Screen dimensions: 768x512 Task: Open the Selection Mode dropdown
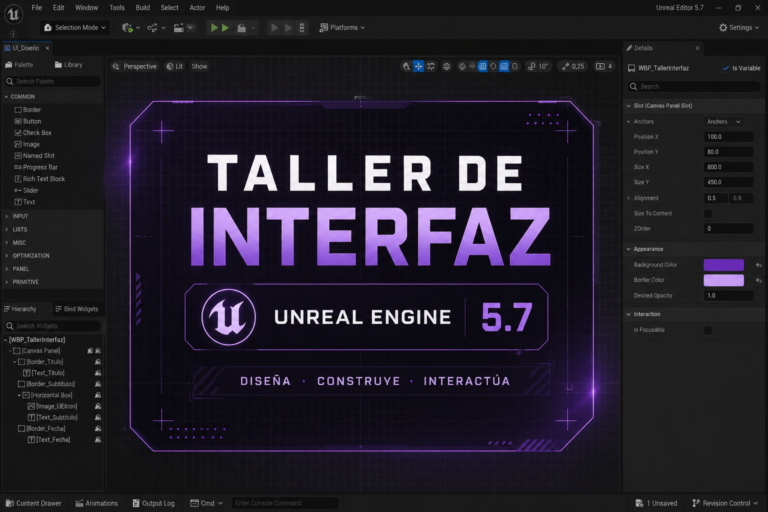(75, 28)
